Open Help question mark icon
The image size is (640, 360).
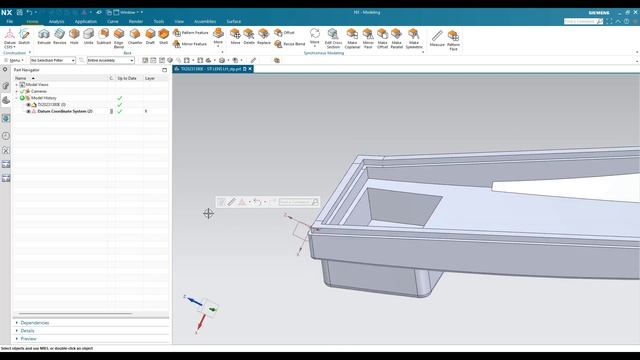[627, 21]
